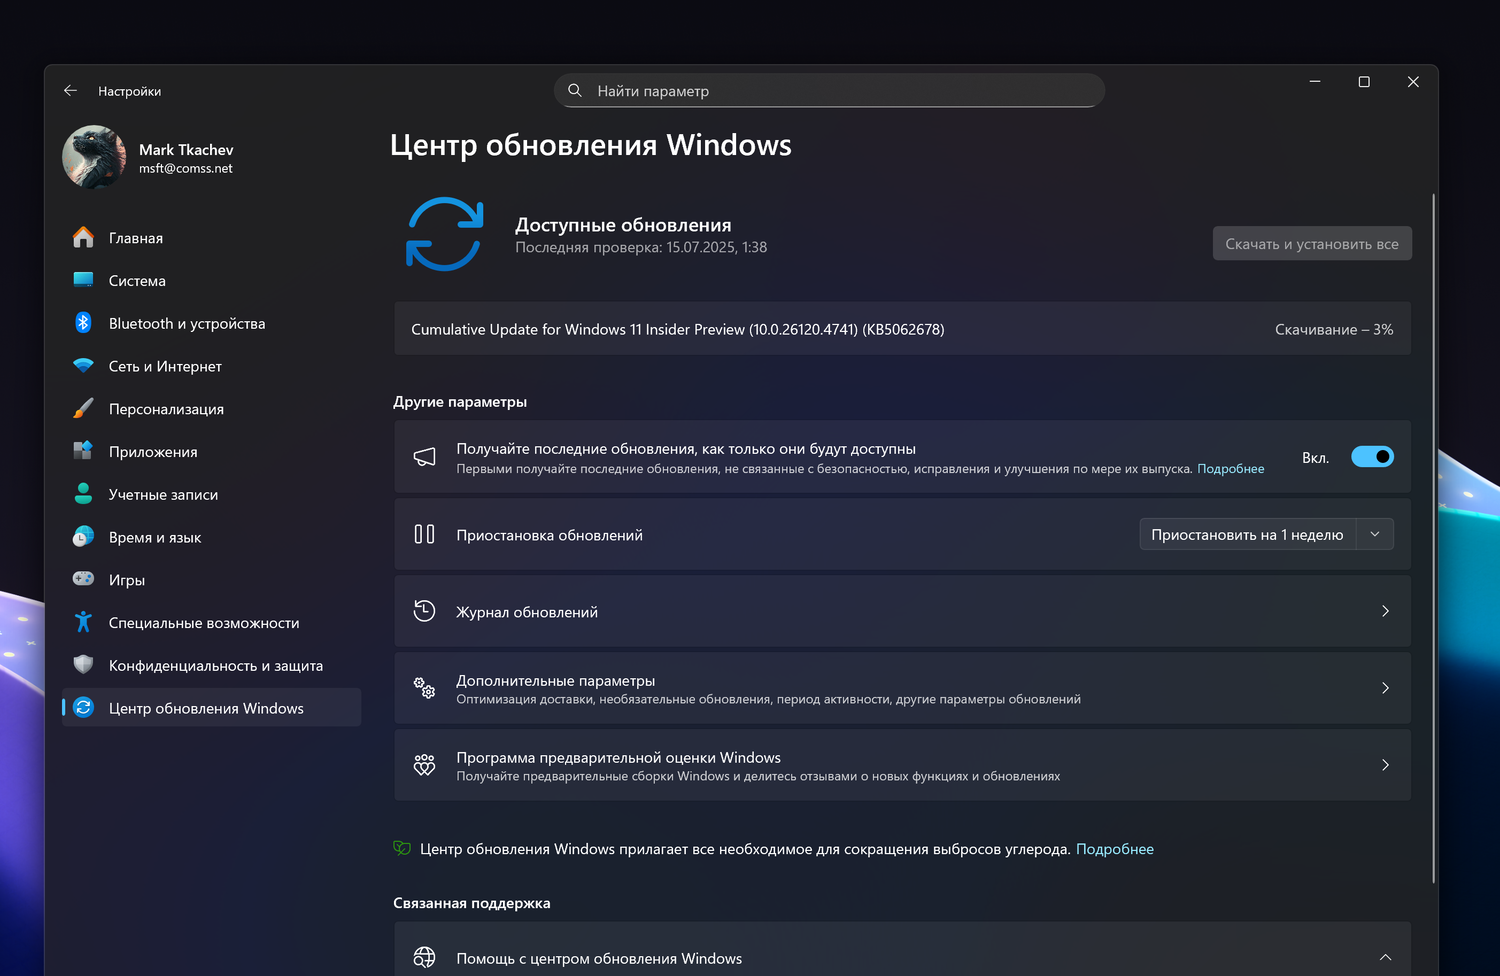1500x976 pixels.
Task: Open Программа предварительной оценки Windows chevron
Action: 1385,765
